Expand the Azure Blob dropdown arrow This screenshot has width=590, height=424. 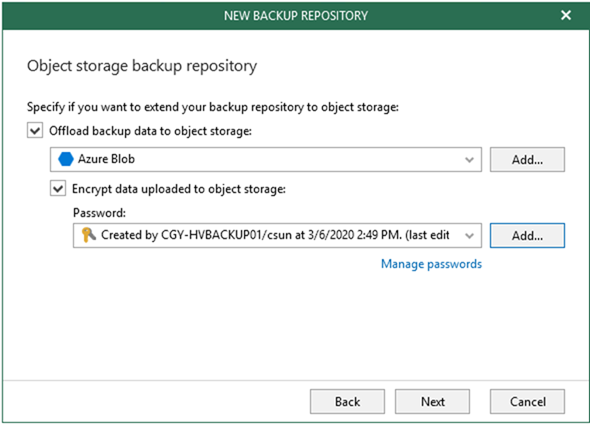click(x=469, y=160)
